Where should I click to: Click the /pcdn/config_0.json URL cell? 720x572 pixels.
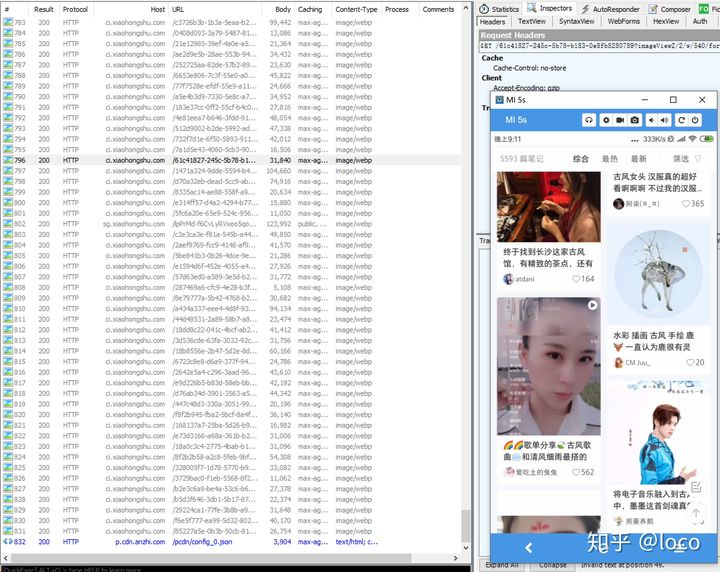pyautogui.click(x=202, y=542)
